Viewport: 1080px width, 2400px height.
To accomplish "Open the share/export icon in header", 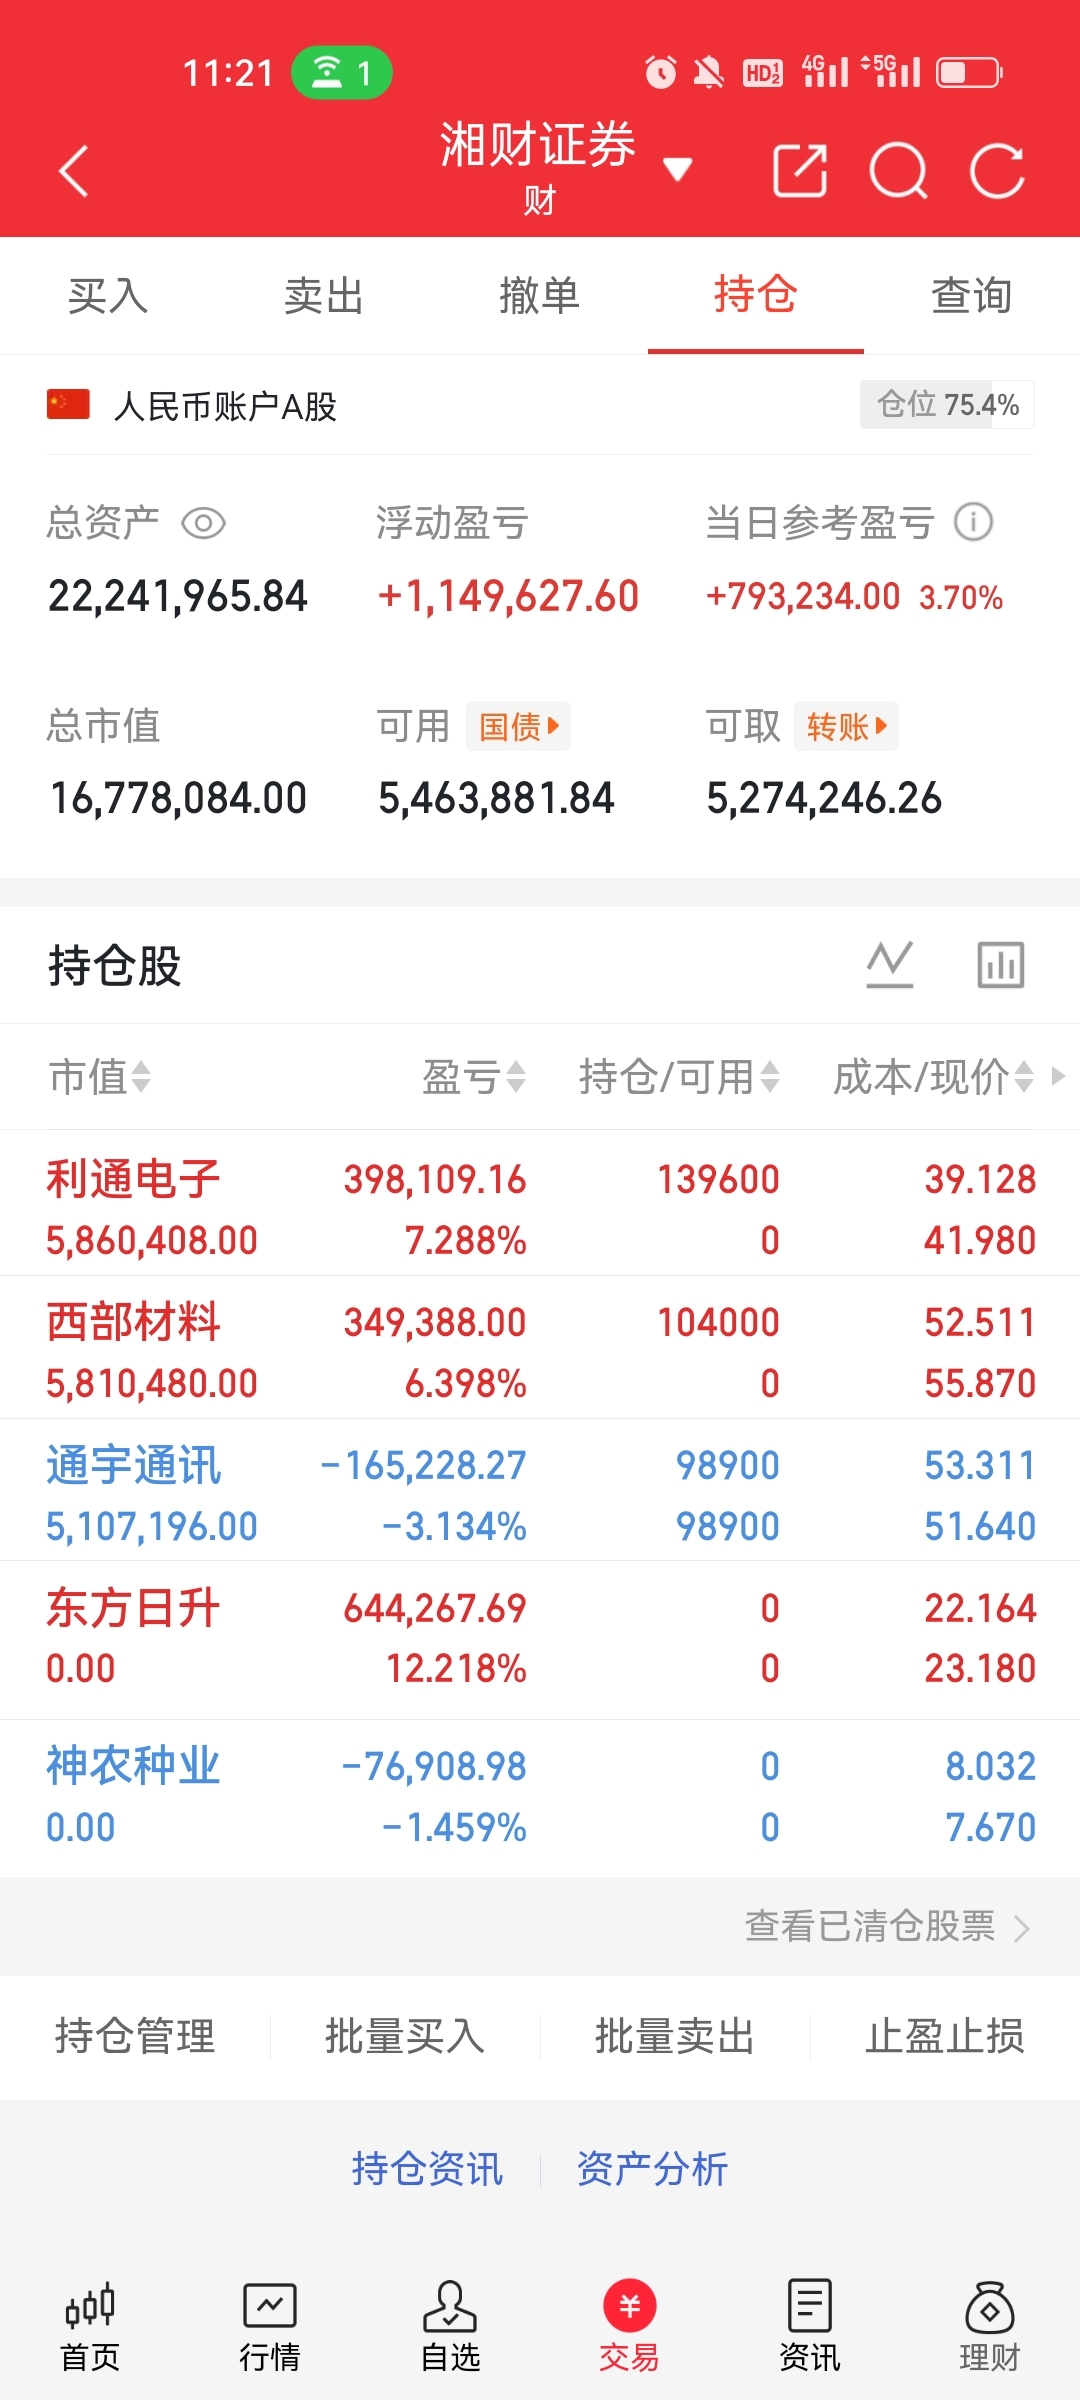I will (800, 171).
